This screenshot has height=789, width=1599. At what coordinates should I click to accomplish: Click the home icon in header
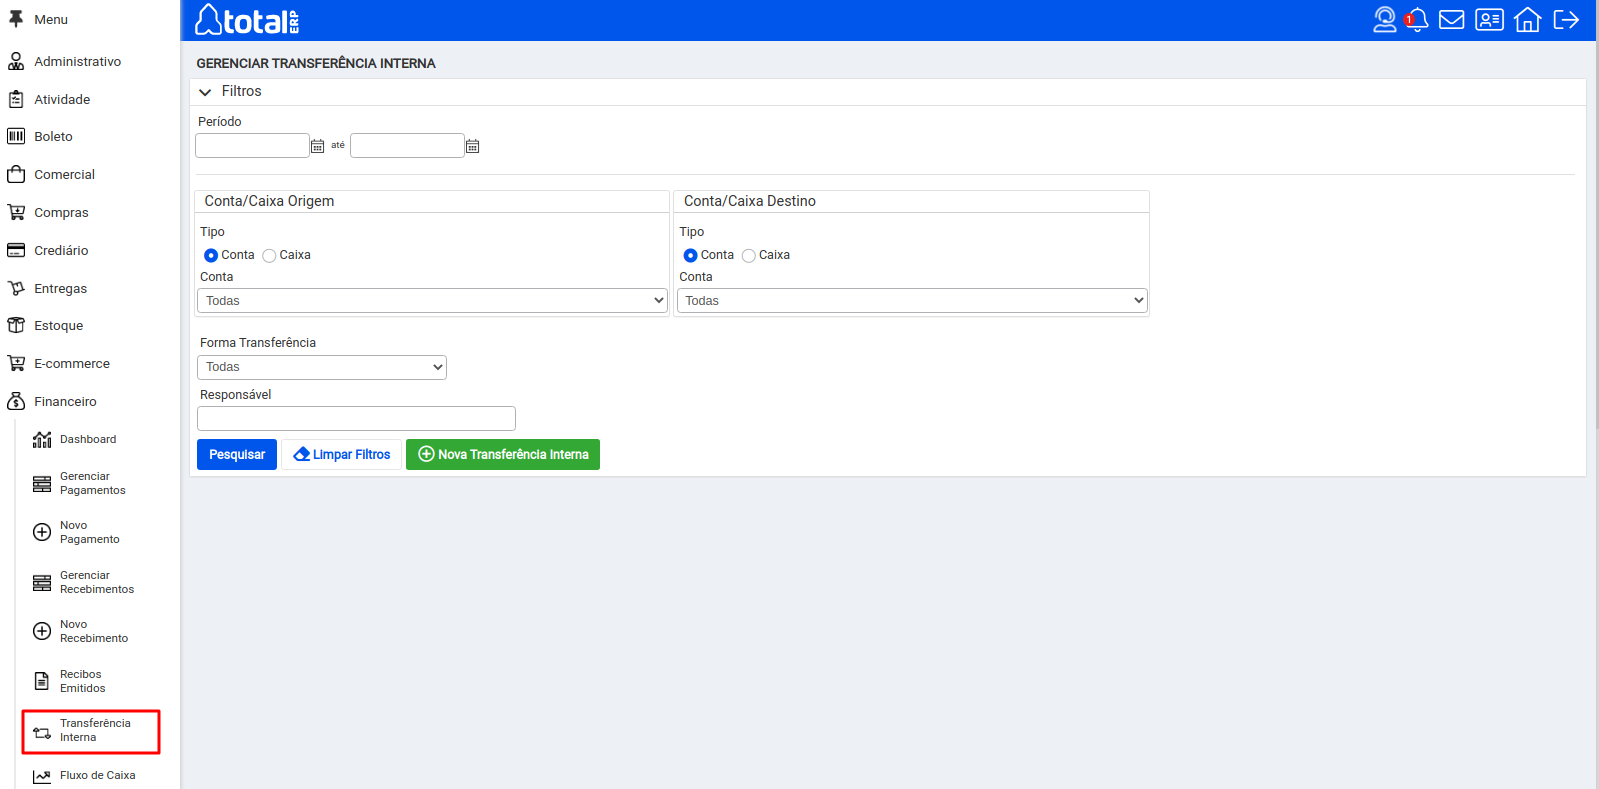(x=1527, y=20)
